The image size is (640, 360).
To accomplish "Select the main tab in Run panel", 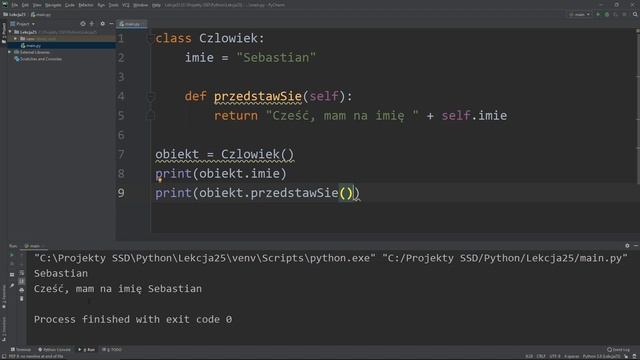I will [33, 246].
